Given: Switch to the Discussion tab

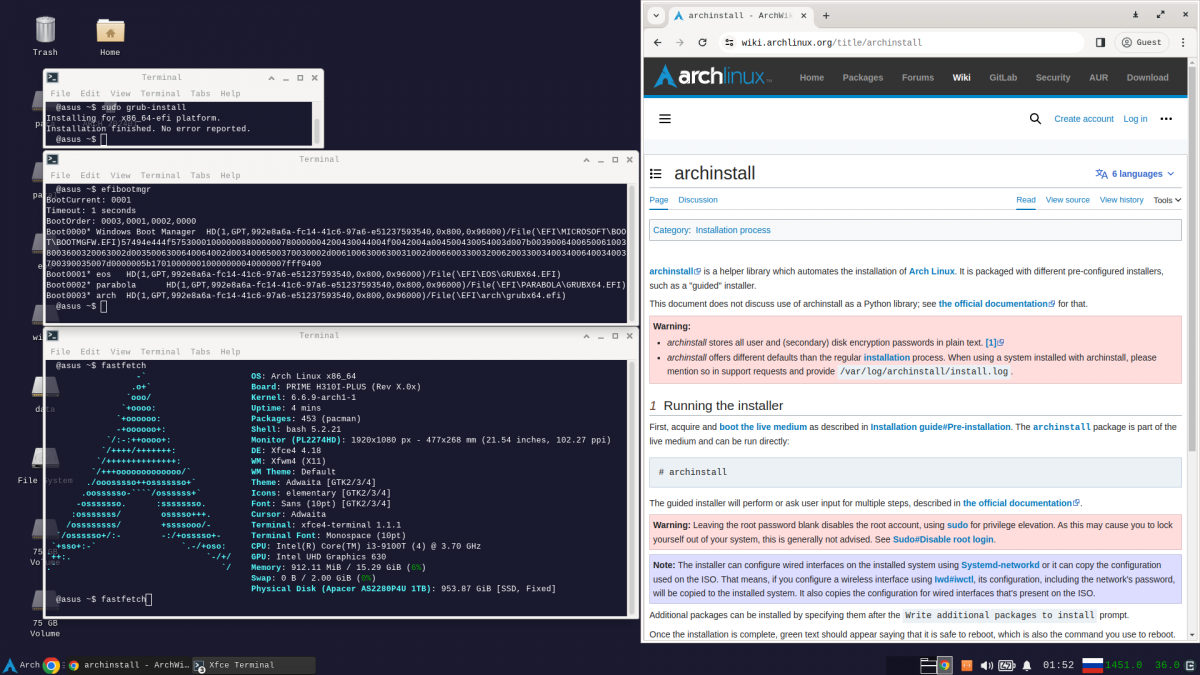Looking at the screenshot, I should pos(698,200).
